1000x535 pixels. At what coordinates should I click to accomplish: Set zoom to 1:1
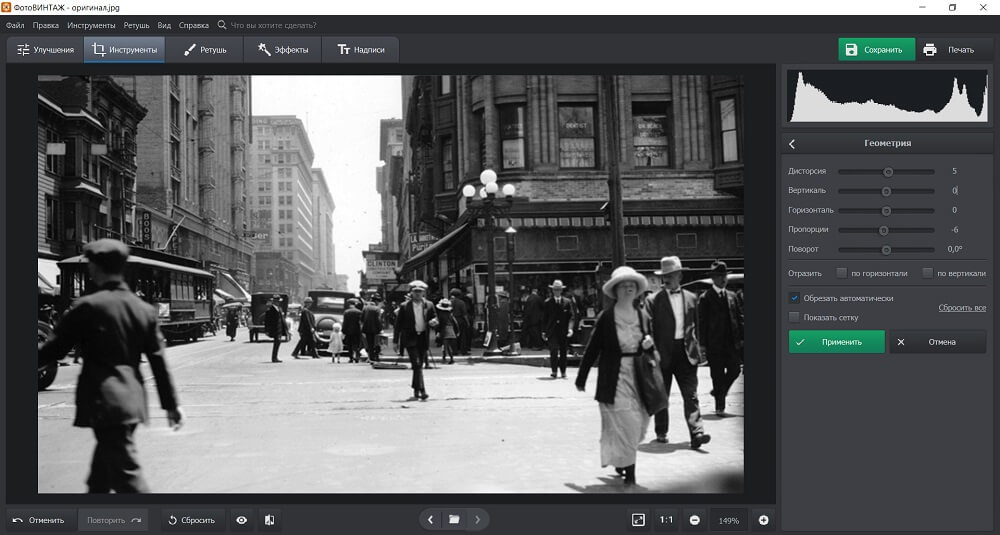[666, 520]
